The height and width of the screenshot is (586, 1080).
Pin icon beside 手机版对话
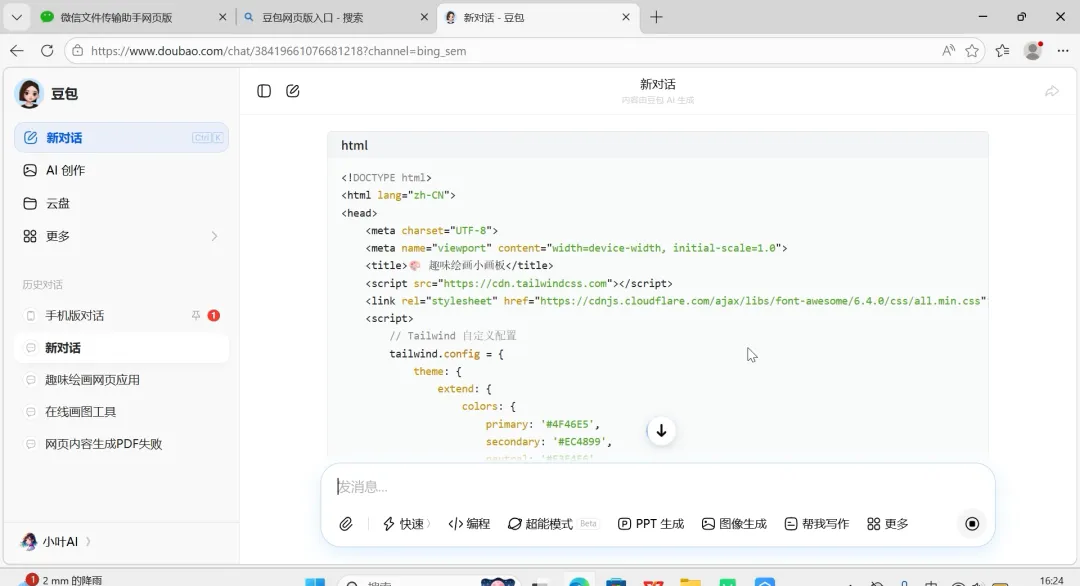coord(196,315)
